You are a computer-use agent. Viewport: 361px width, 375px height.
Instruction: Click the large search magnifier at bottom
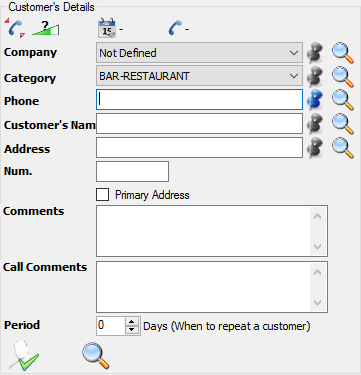pos(96,355)
